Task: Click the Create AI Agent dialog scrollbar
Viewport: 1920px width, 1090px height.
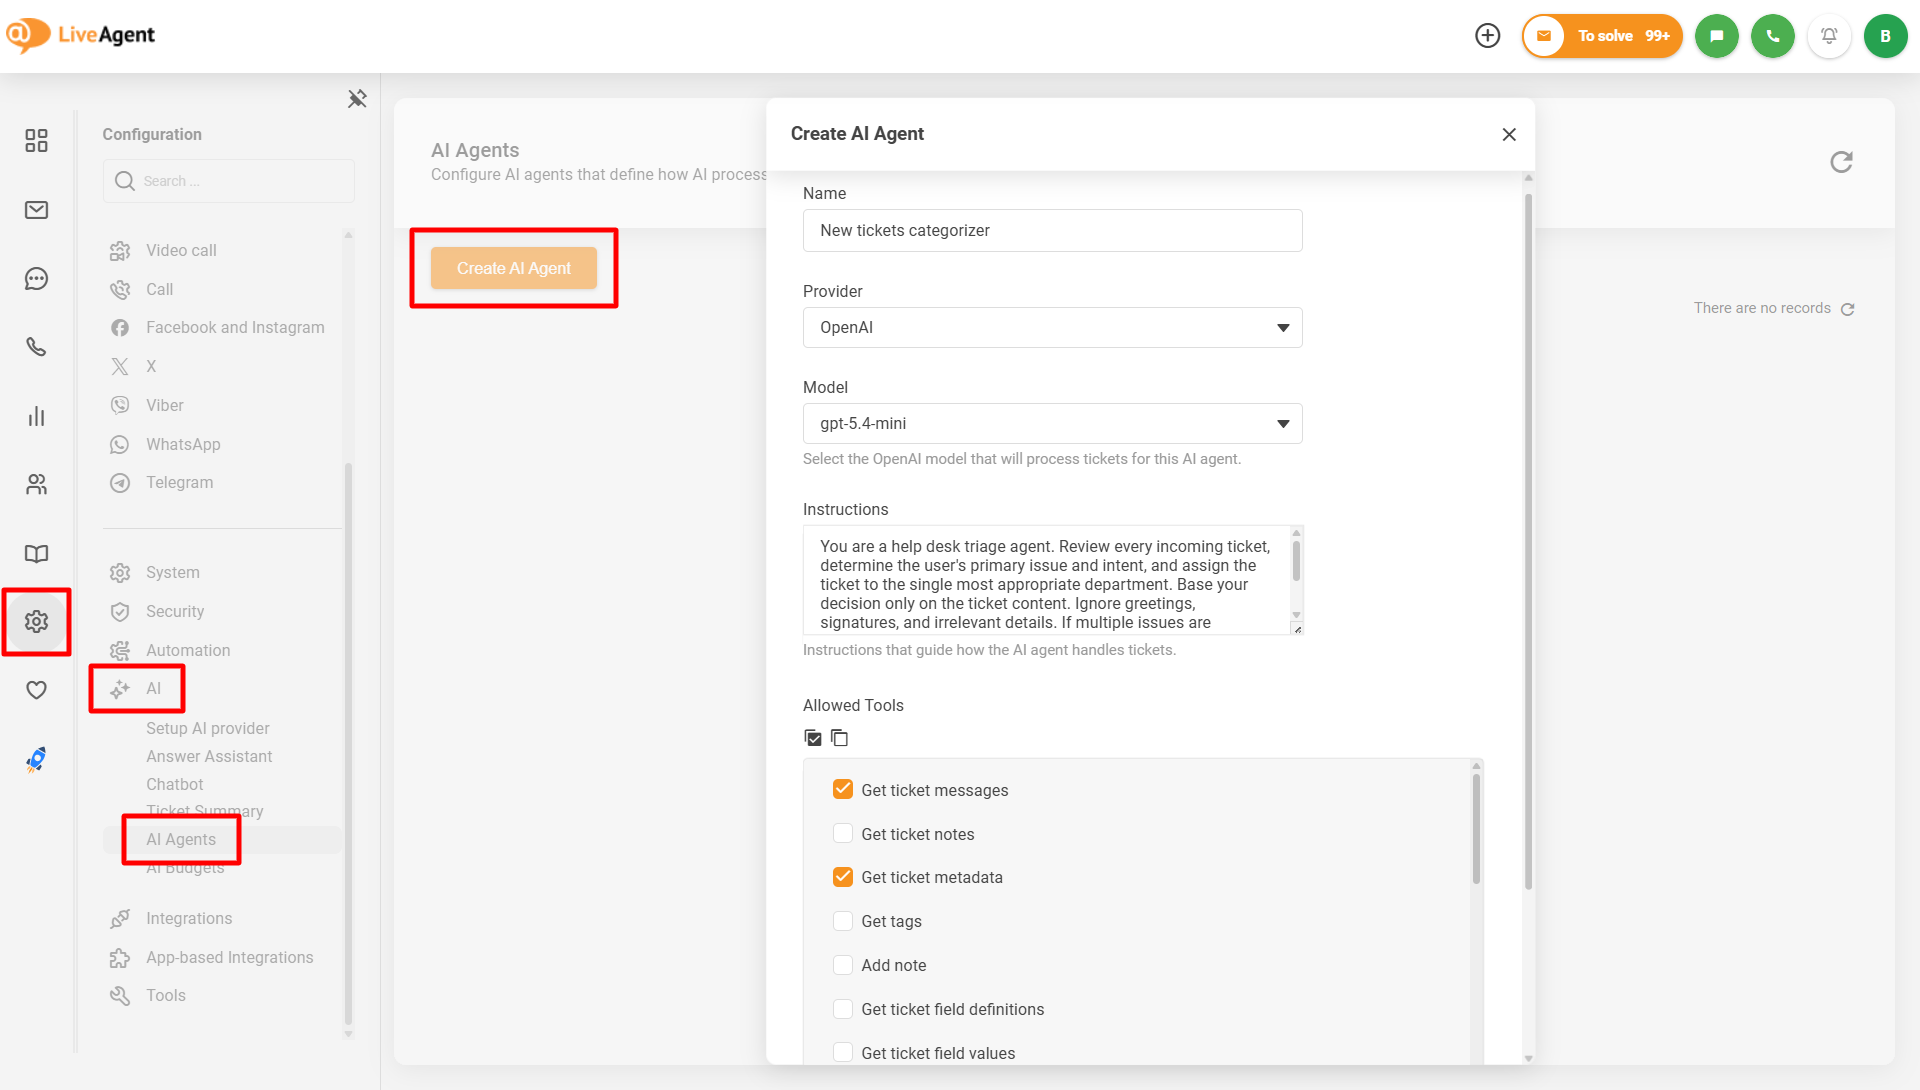Action: [x=1528, y=540]
